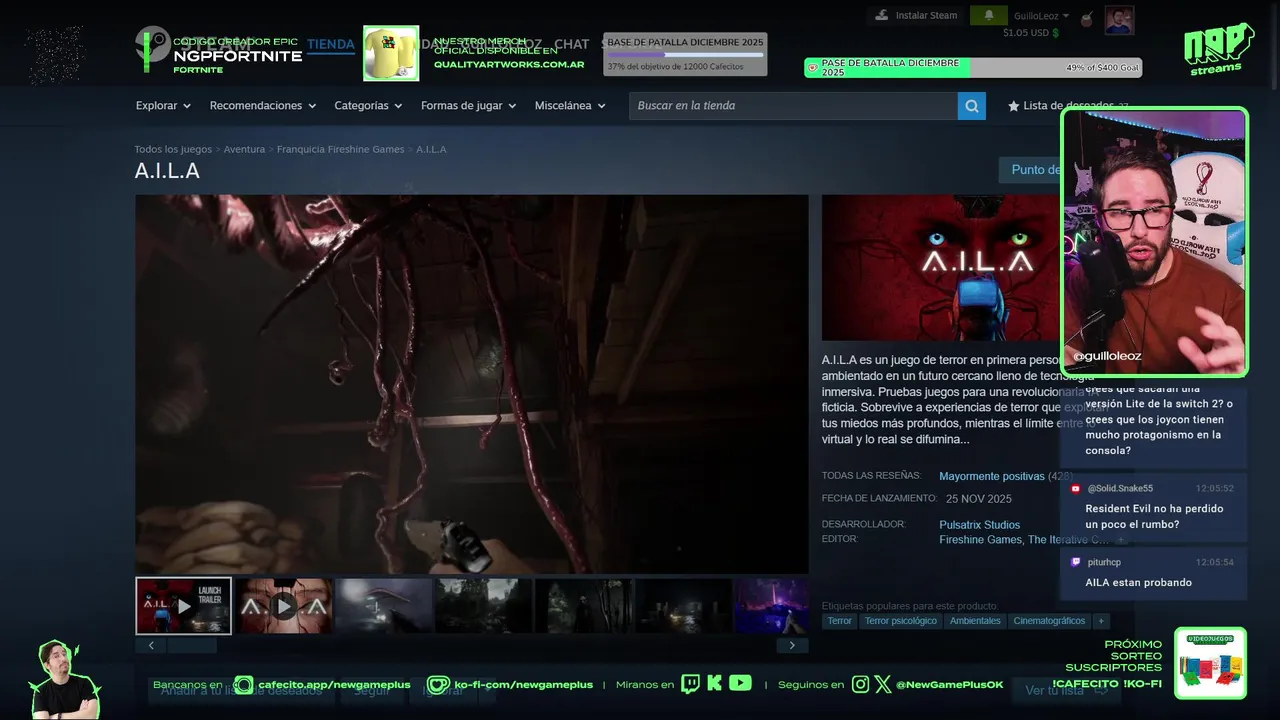Open the Formas de jugar dropdown
This screenshot has width=1280, height=720.
(x=469, y=106)
